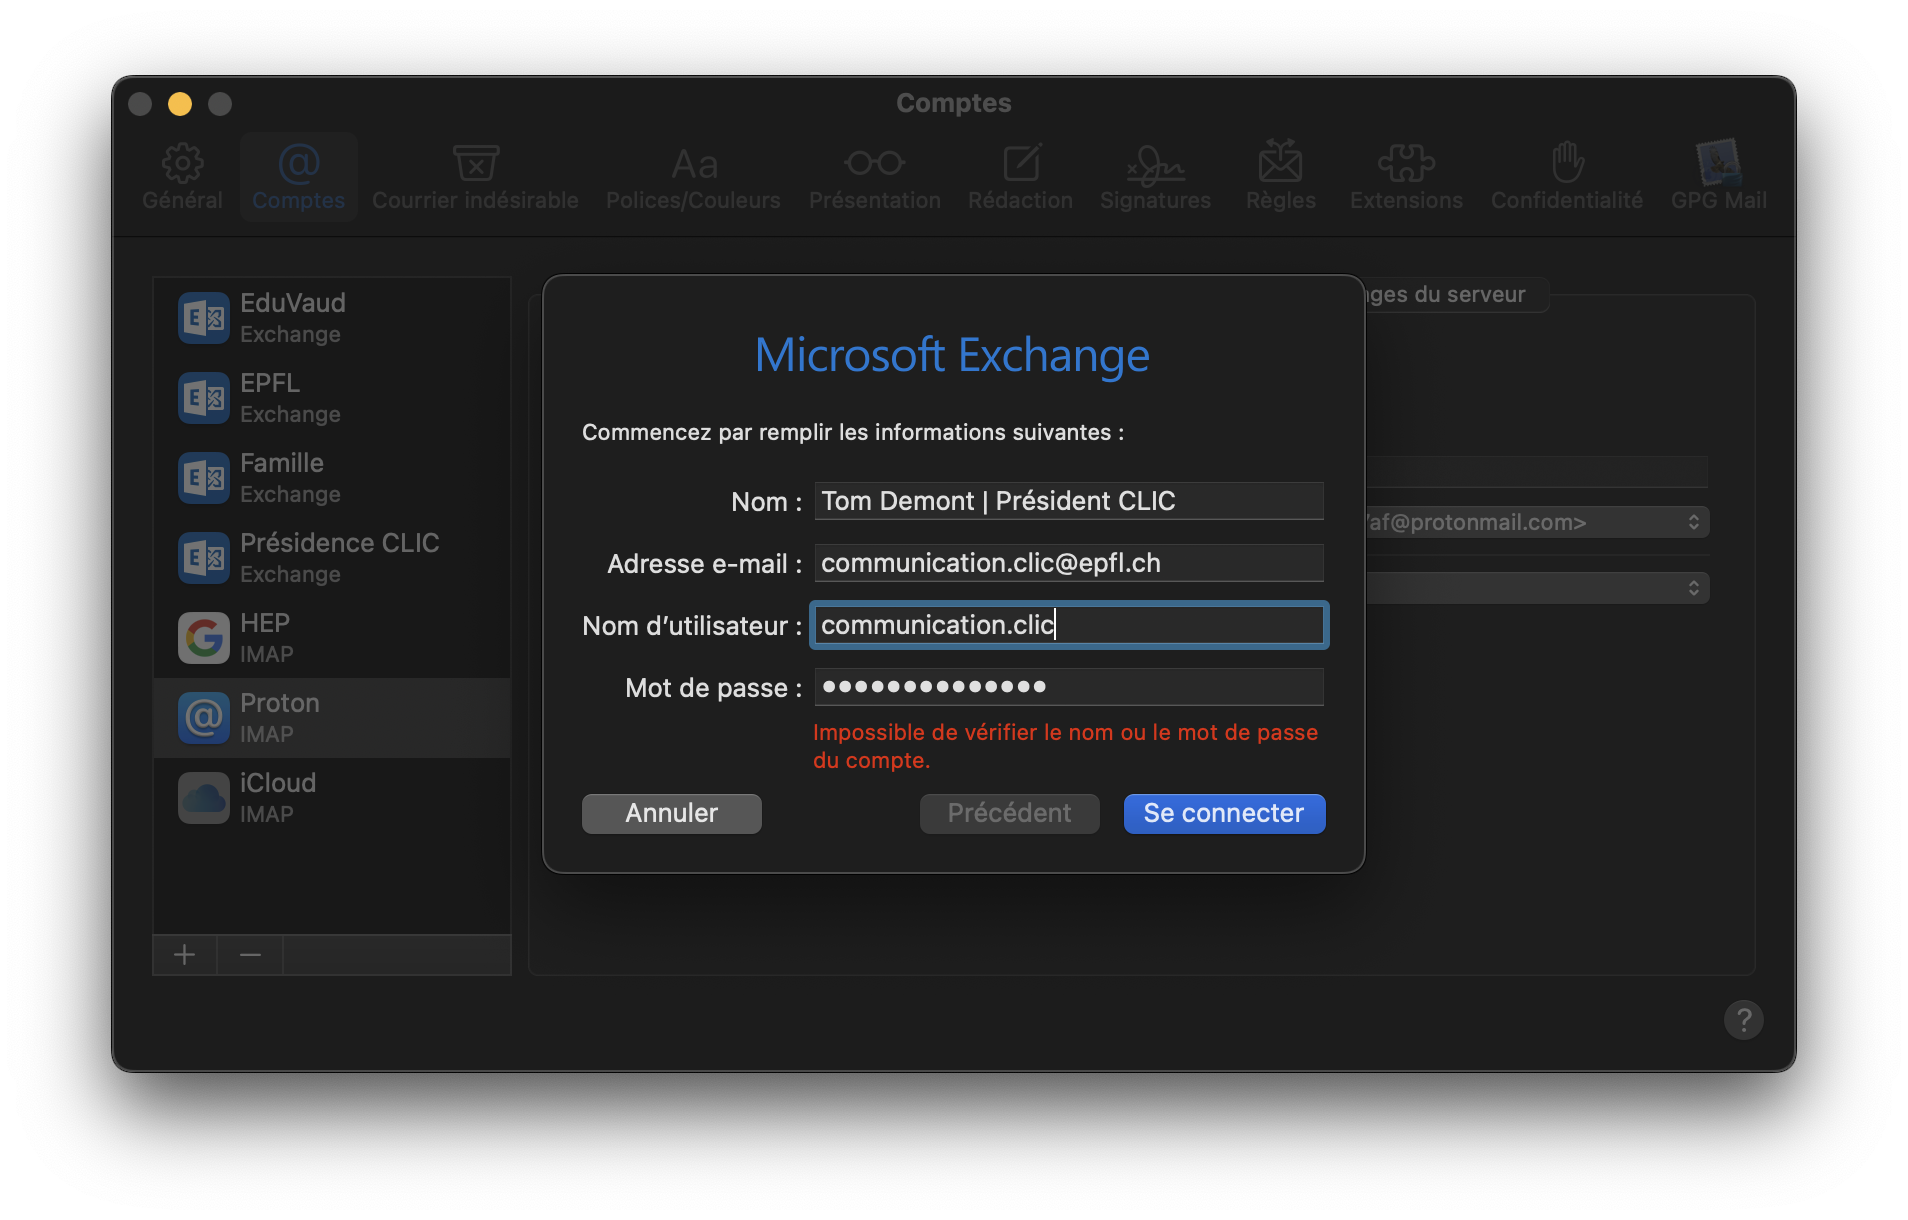This screenshot has height=1220, width=1908.
Task: Remove the selected account with minus button
Action: 250,955
